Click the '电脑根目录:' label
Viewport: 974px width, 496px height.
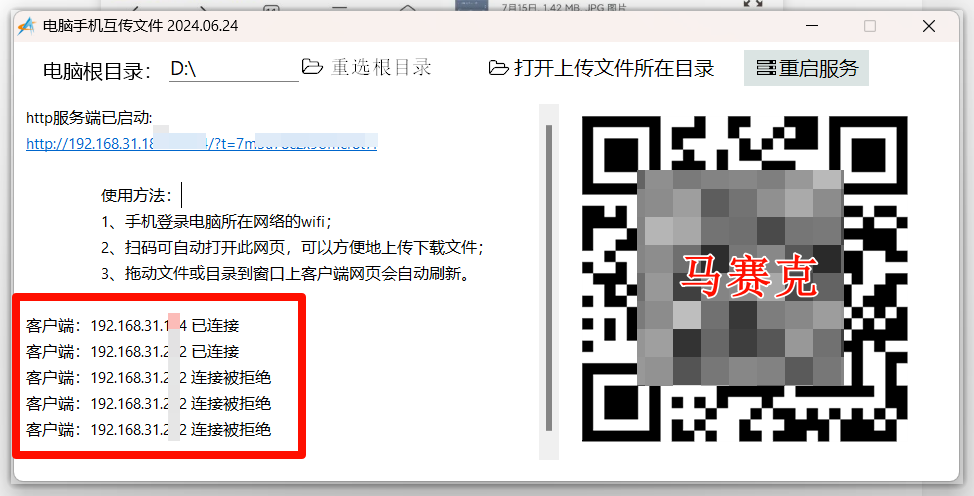[97, 71]
